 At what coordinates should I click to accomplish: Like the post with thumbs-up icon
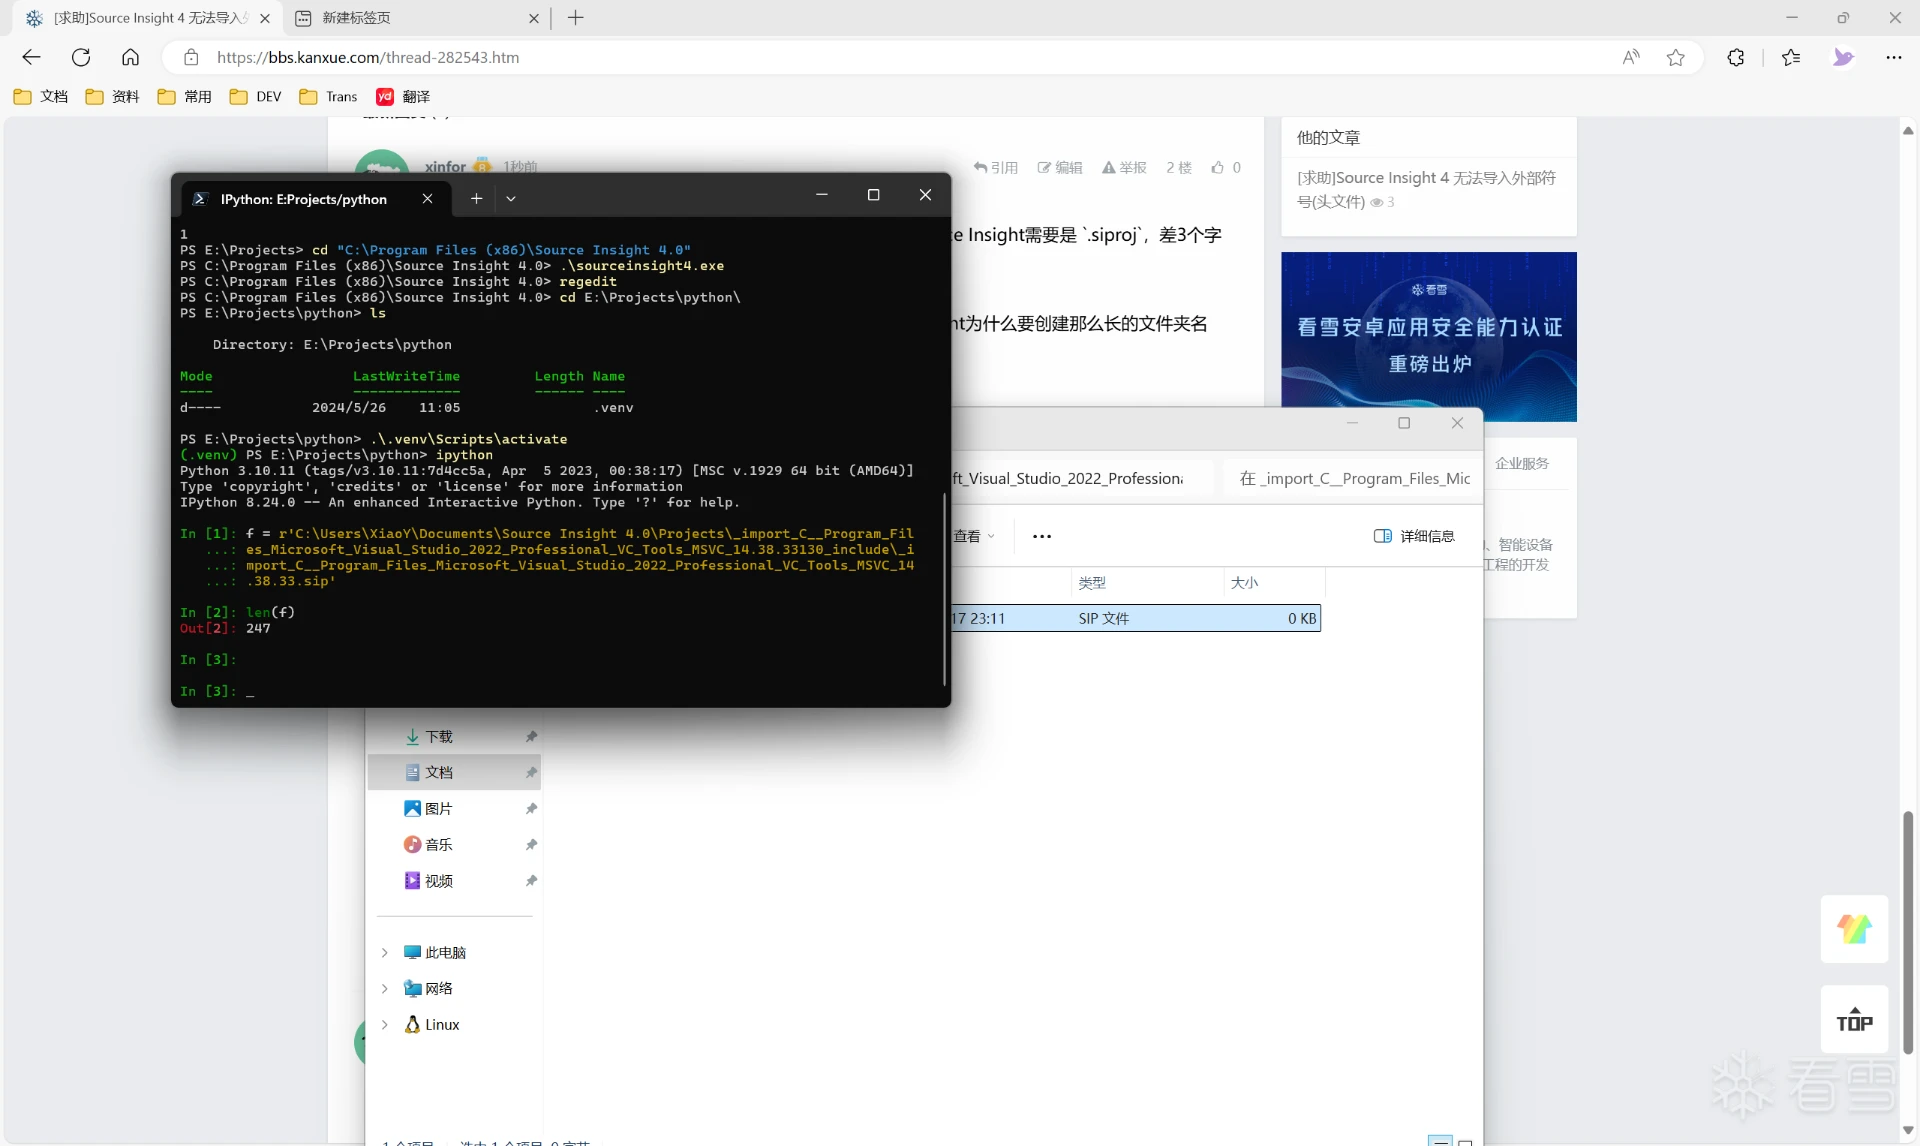click(x=1217, y=167)
